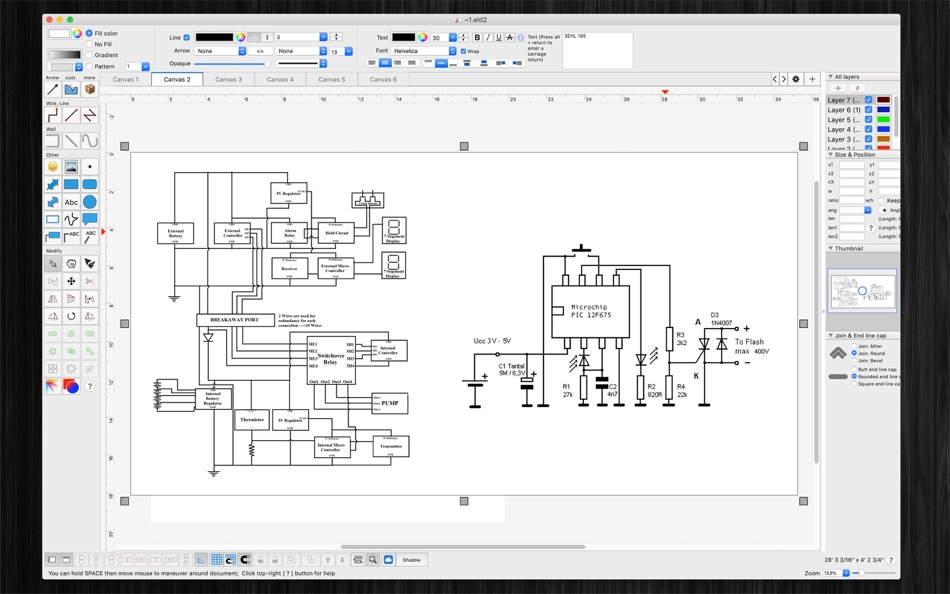Choose the Pattern fill radio button

point(89,66)
